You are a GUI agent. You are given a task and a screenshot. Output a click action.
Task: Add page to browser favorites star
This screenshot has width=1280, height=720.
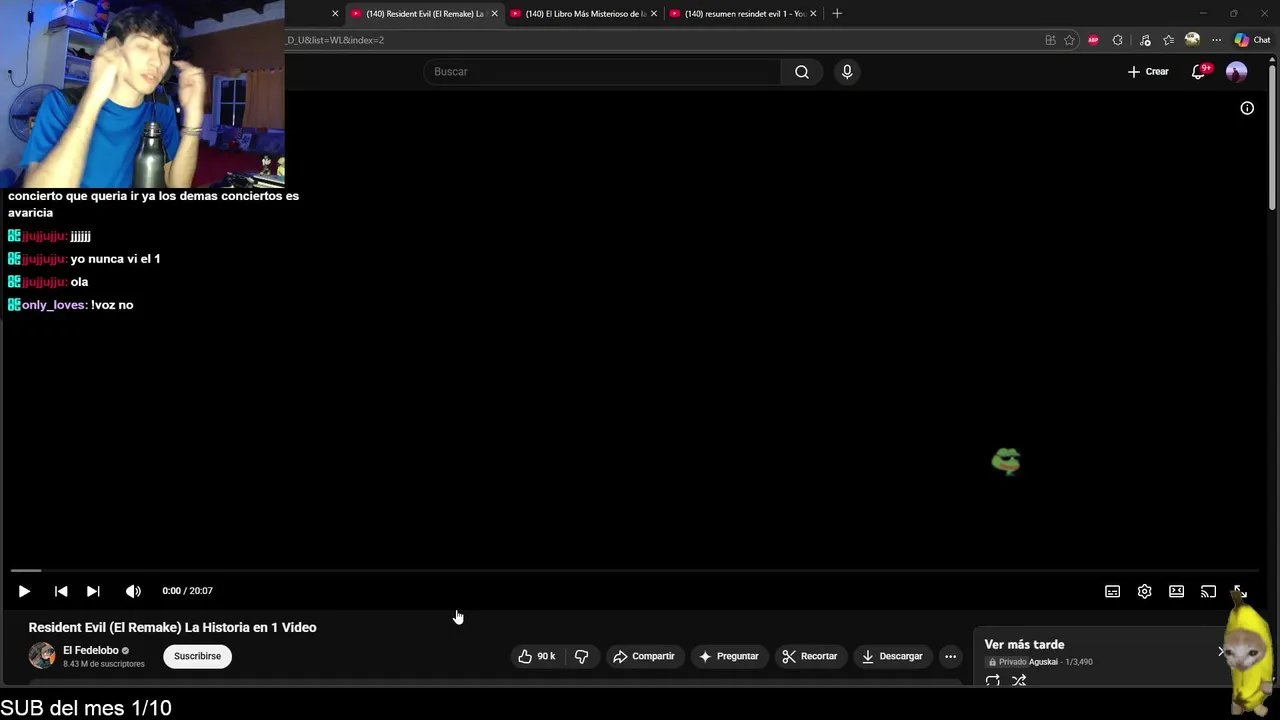point(1069,40)
